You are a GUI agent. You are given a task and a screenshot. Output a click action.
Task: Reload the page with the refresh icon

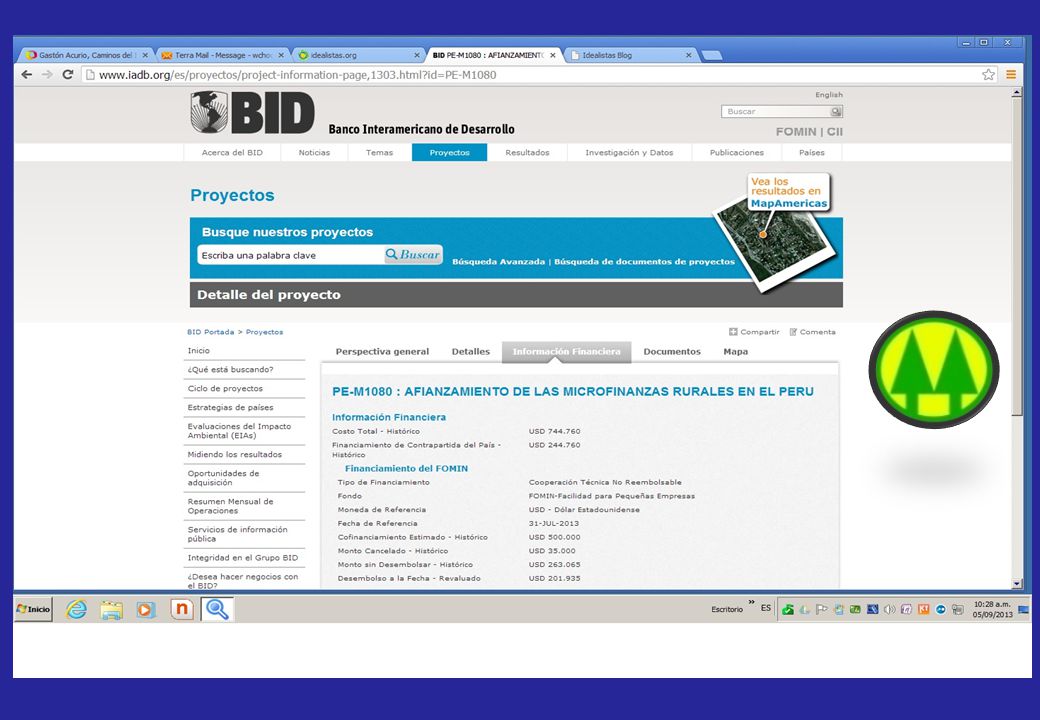(68, 75)
